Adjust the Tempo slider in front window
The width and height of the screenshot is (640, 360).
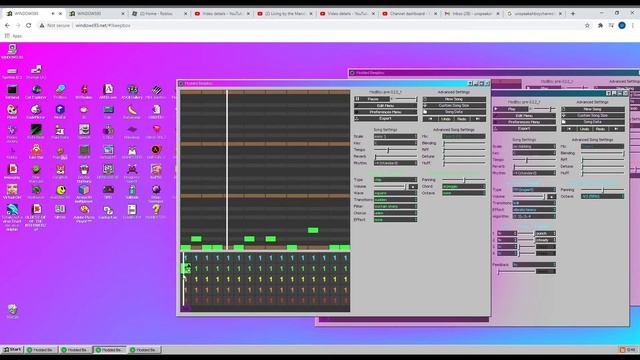395,150
